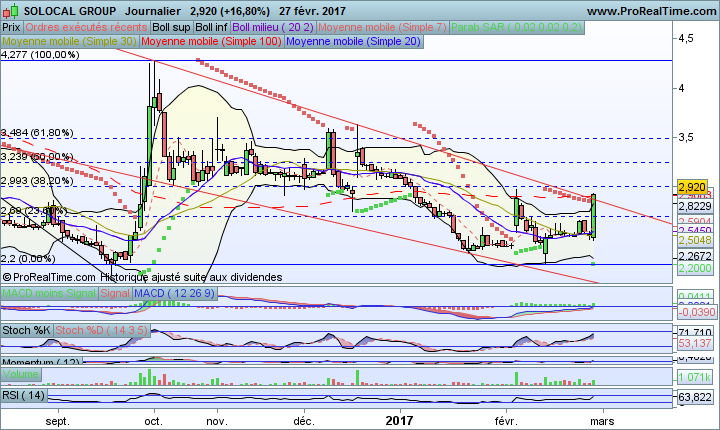Click price text 2,920 (+16,80%)

(x=230, y=11)
